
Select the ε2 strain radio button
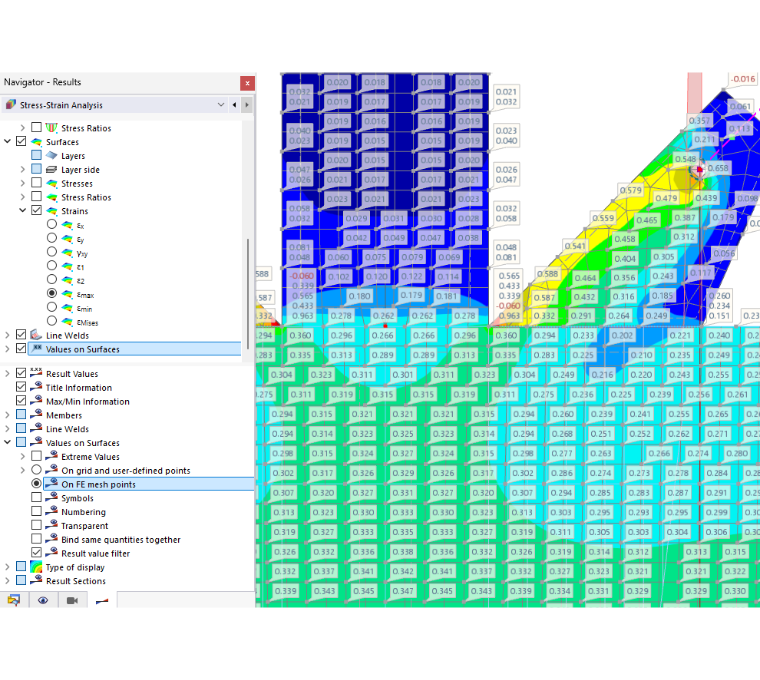[52, 279]
